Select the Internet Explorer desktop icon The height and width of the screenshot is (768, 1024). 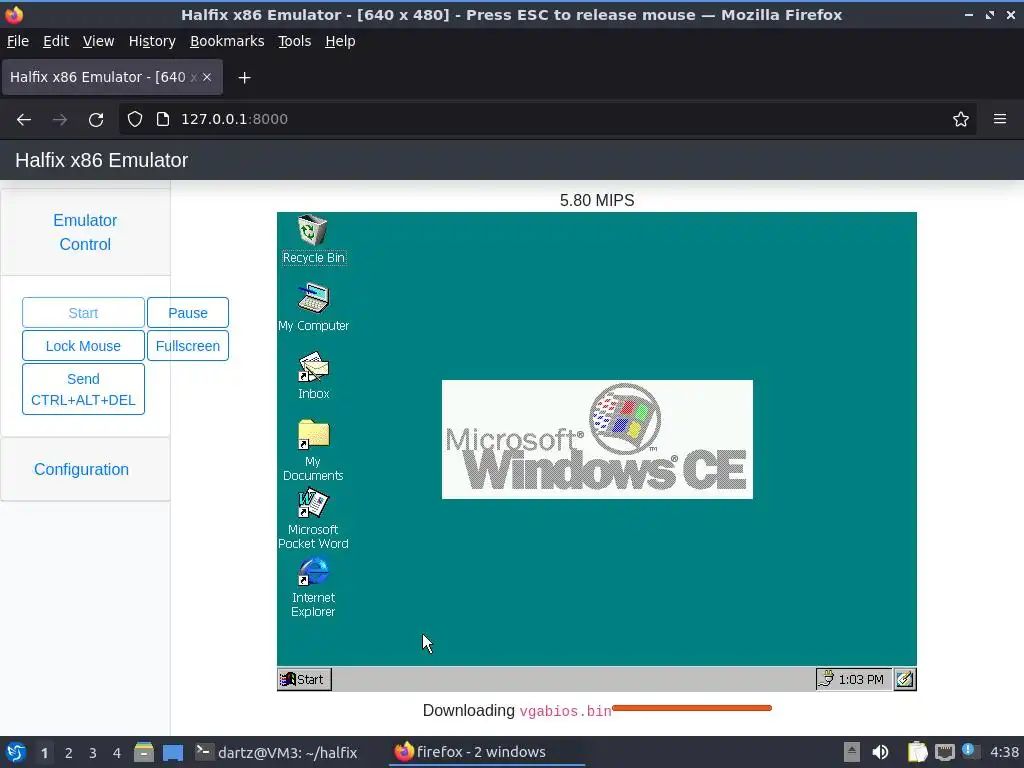click(x=313, y=587)
